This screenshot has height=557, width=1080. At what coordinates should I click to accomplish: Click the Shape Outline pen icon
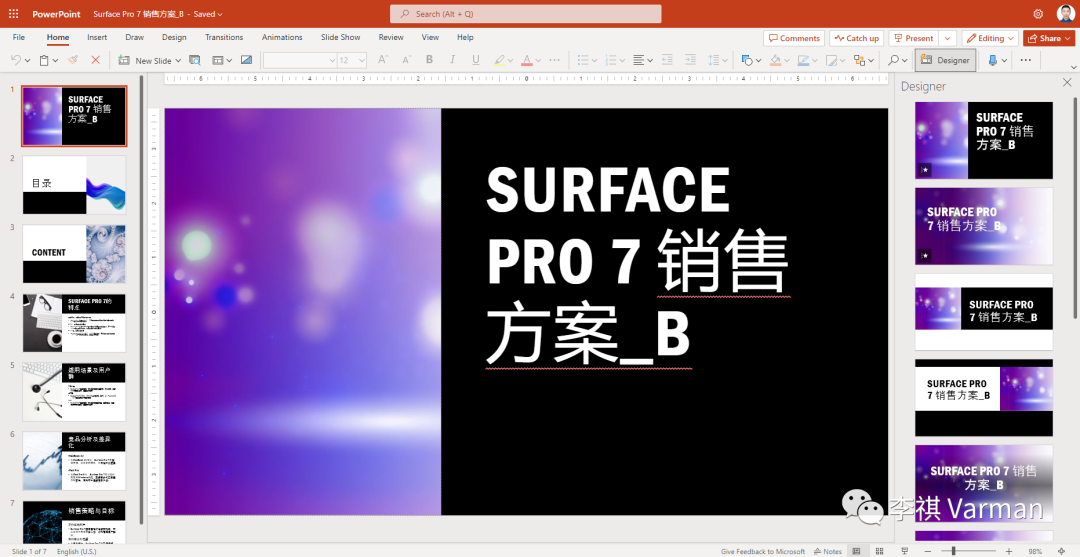(x=802, y=61)
